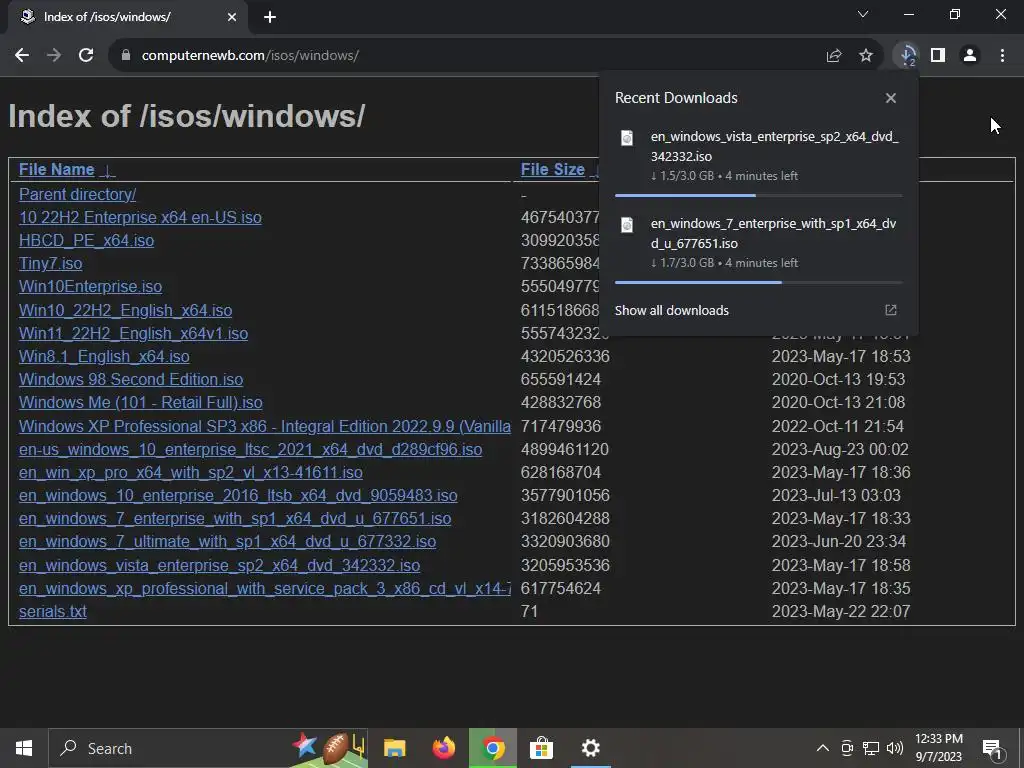Open a new browser tab
The image size is (1024, 768).
[270, 17]
